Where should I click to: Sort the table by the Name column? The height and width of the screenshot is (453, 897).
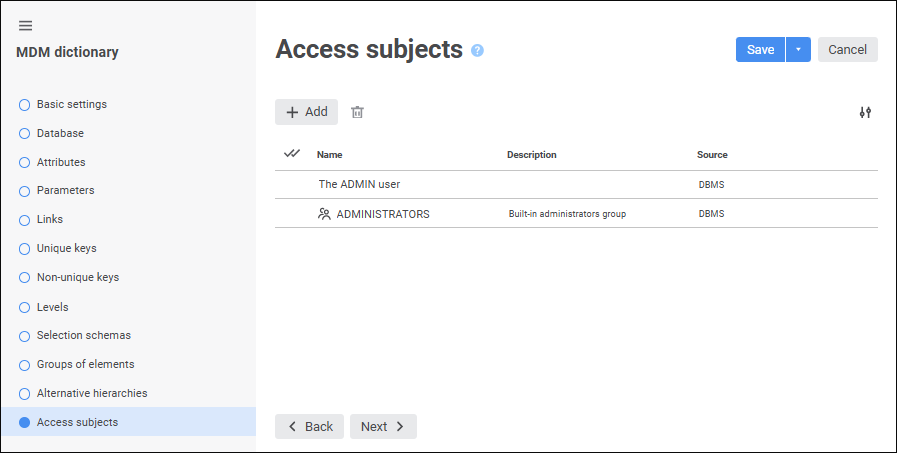tap(330, 155)
